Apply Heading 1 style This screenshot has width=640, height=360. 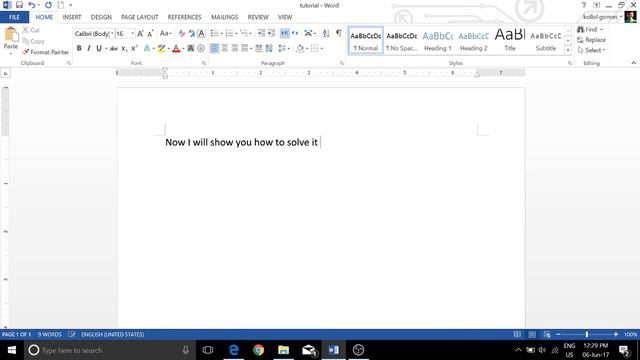pos(438,40)
